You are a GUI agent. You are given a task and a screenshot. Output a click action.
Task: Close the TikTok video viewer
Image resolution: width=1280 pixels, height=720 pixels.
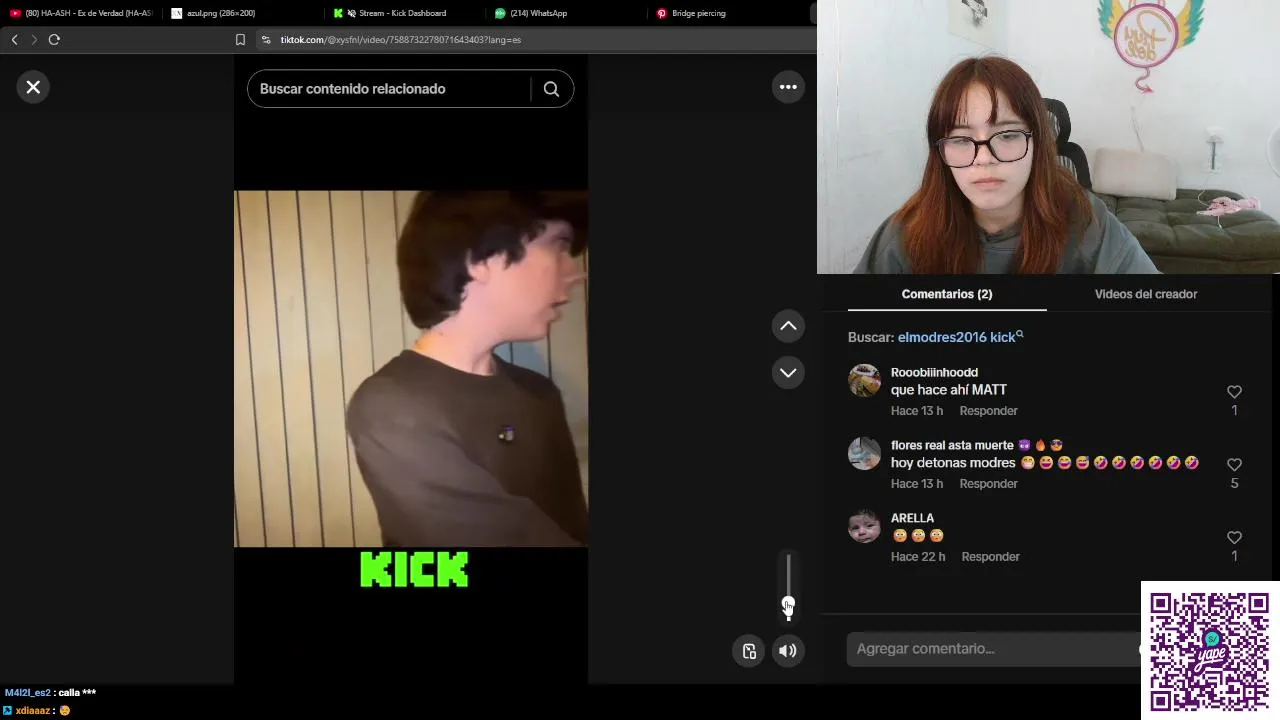[33, 87]
